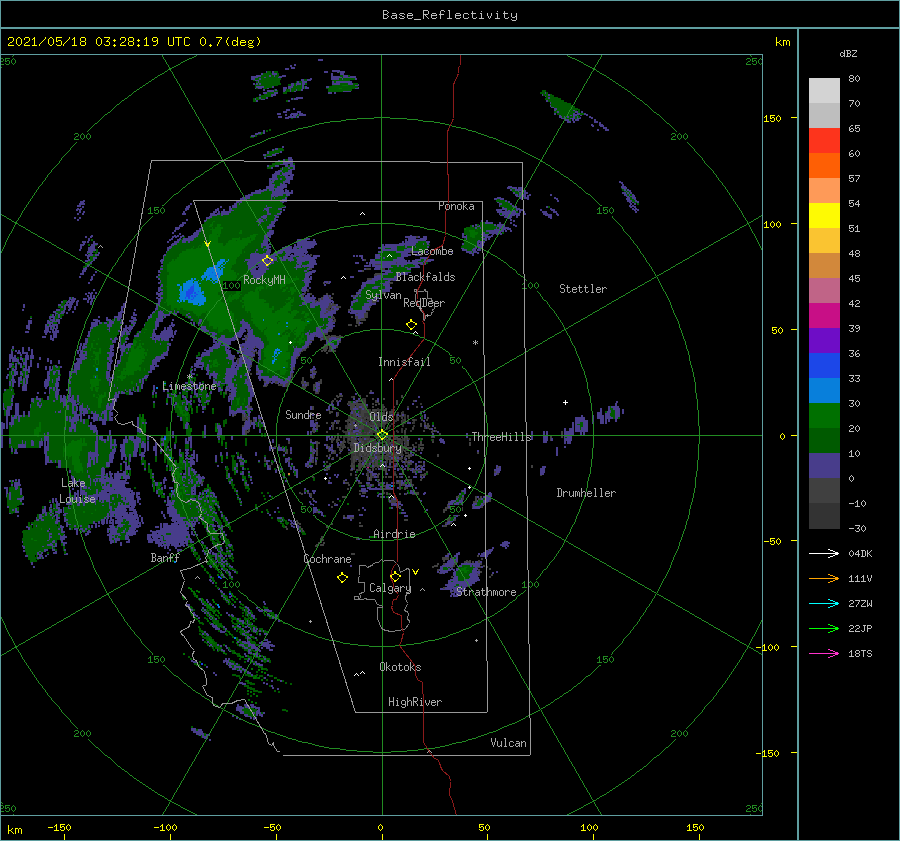Pick the light blue 30-33 dBZ swatch
Image resolution: width=900 pixels, height=841 pixels.
824,391
